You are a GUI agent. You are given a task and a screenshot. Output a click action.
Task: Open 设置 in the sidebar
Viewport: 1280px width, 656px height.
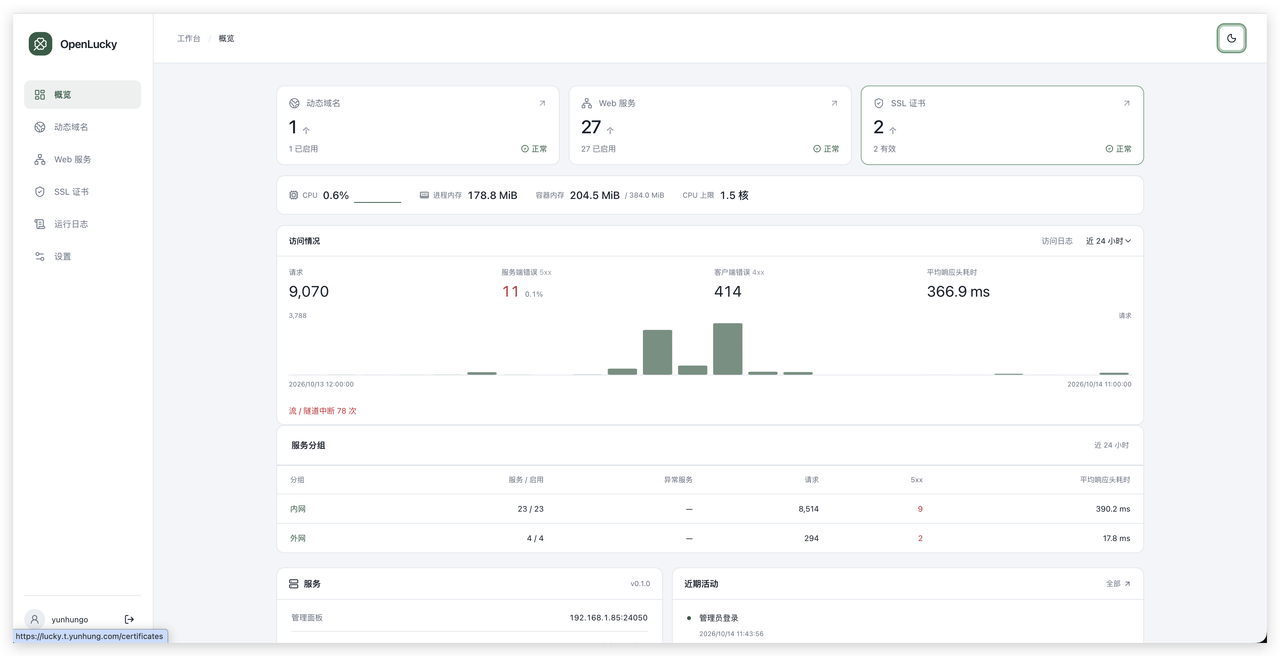pos(82,256)
